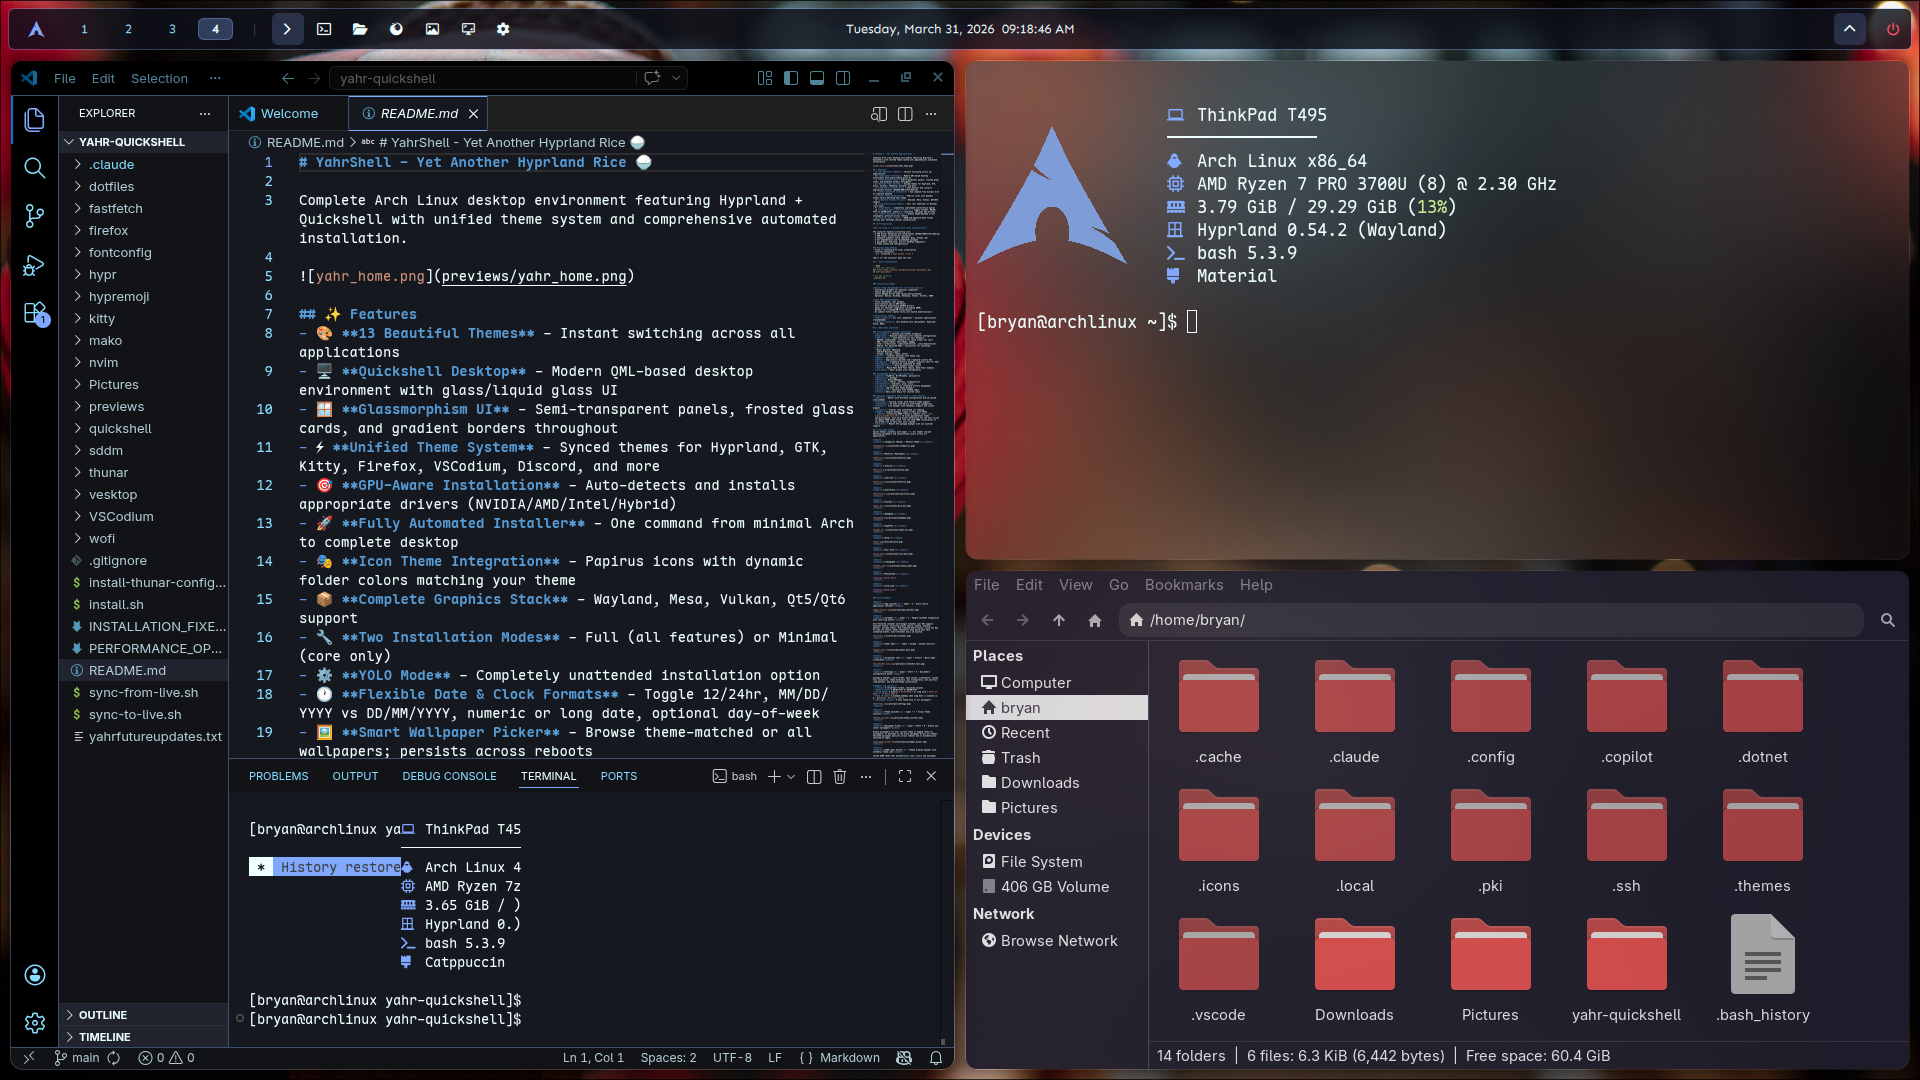
Task: Toggle bottom panel layout button
Action: point(817,78)
